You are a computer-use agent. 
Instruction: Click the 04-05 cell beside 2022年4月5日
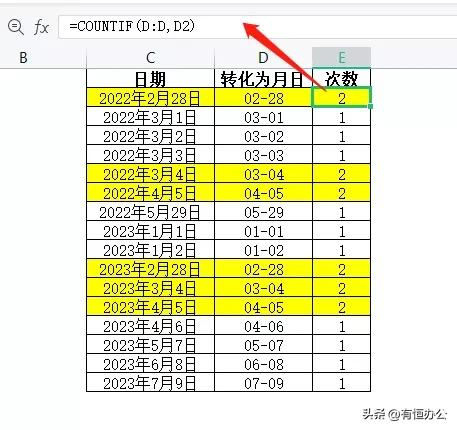pos(263,192)
